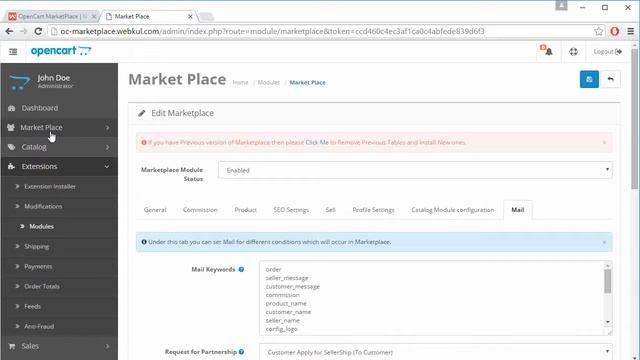640x360 pixels.
Task: Click the Market Place users icon
Action: coord(11,128)
